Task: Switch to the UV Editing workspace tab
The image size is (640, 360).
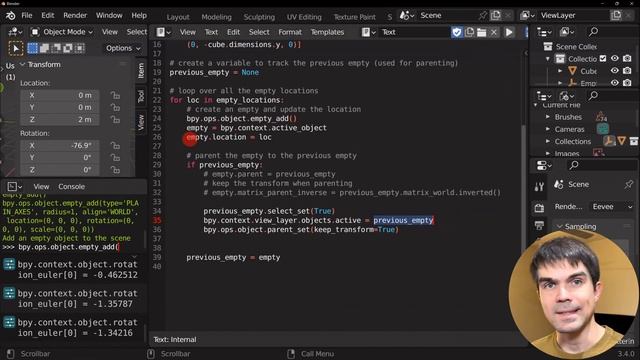Action: pos(304,17)
